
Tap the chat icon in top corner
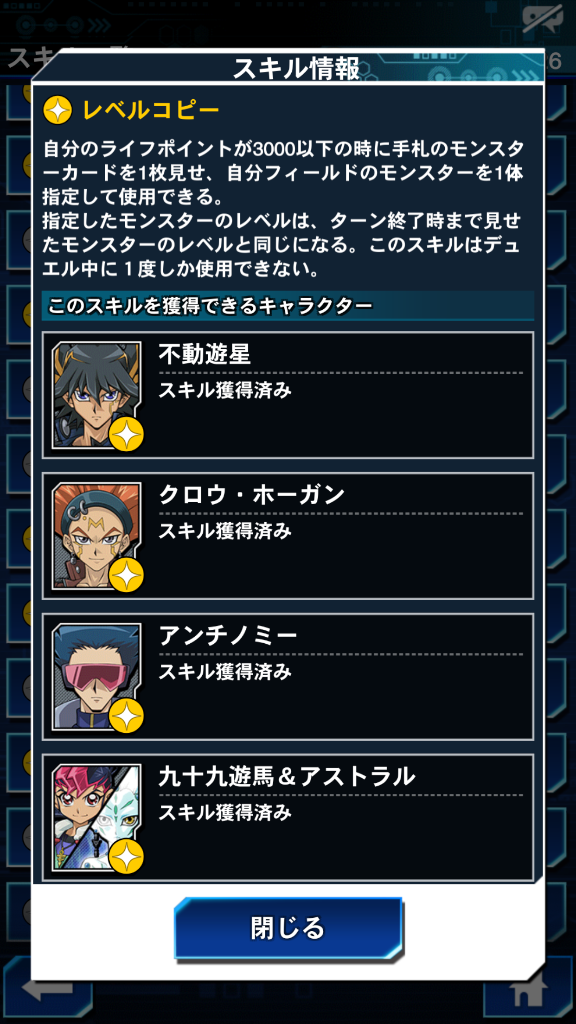pos(543,21)
